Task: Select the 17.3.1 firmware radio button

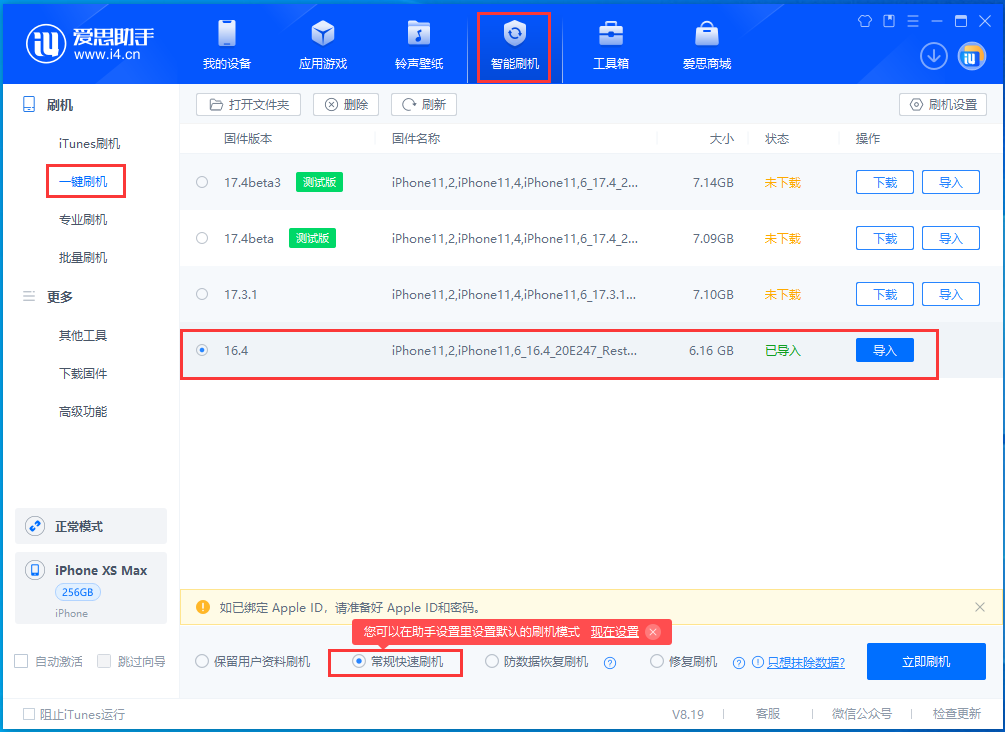Action: pos(203,295)
